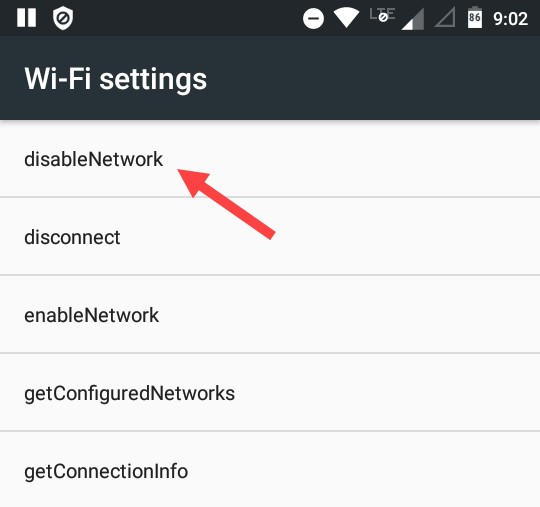This screenshot has width=540, height=507.
Task: Tap the first cellular signal icon
Action: point(413,19)
